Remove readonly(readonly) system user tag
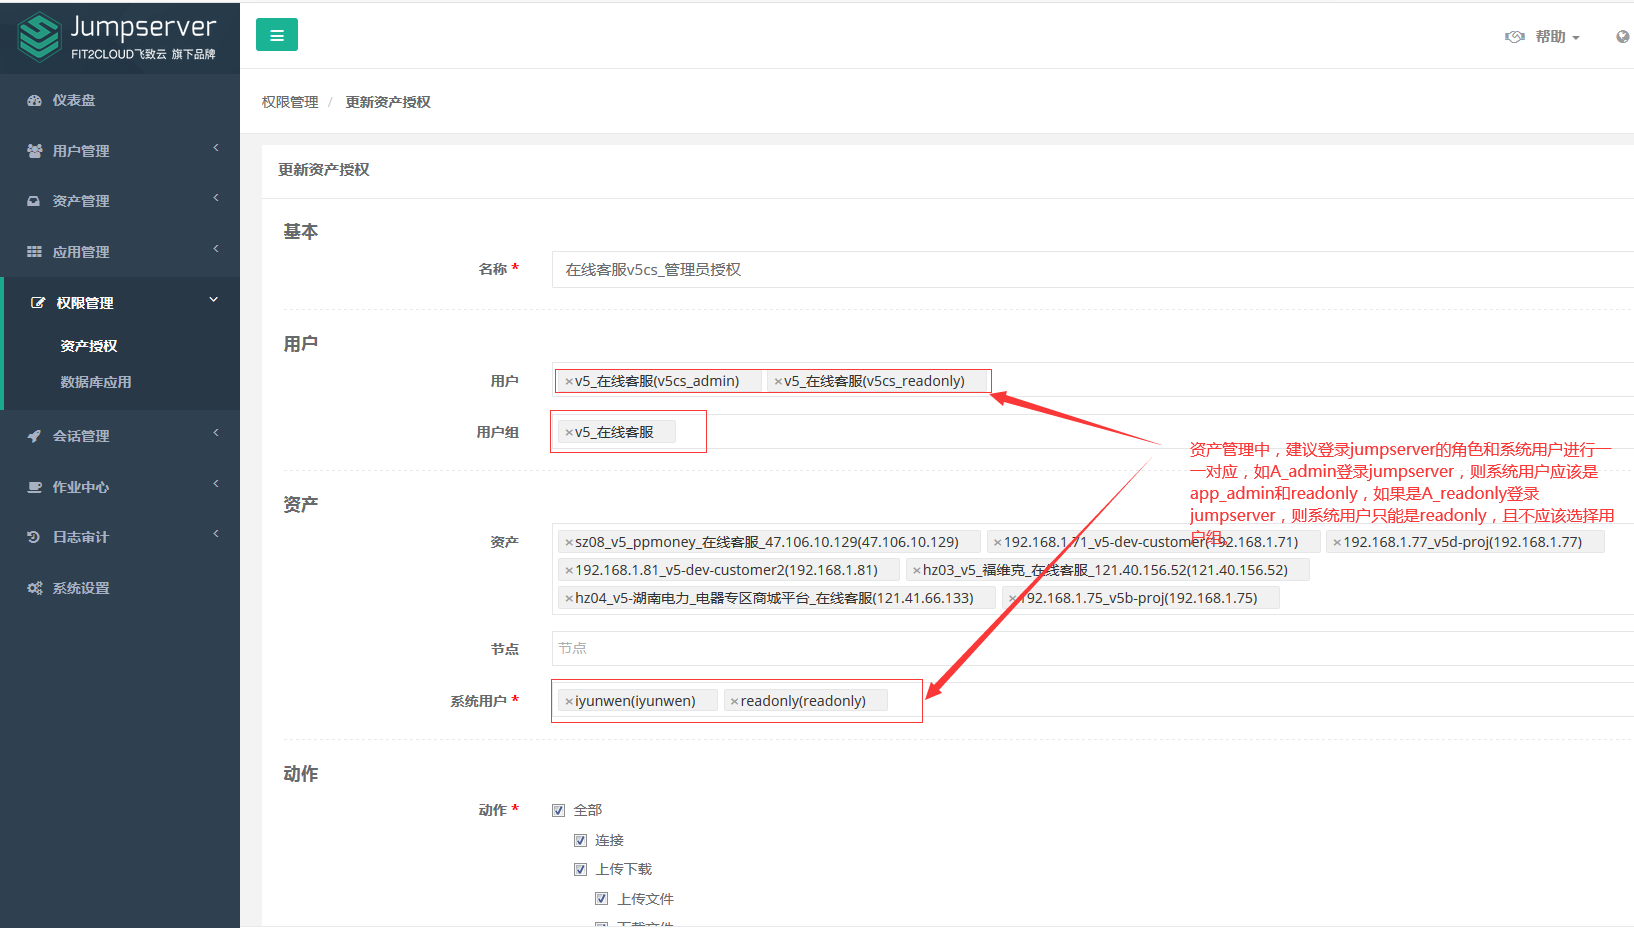Screen dimensions: 1634x928 click(x=734, y=701)
